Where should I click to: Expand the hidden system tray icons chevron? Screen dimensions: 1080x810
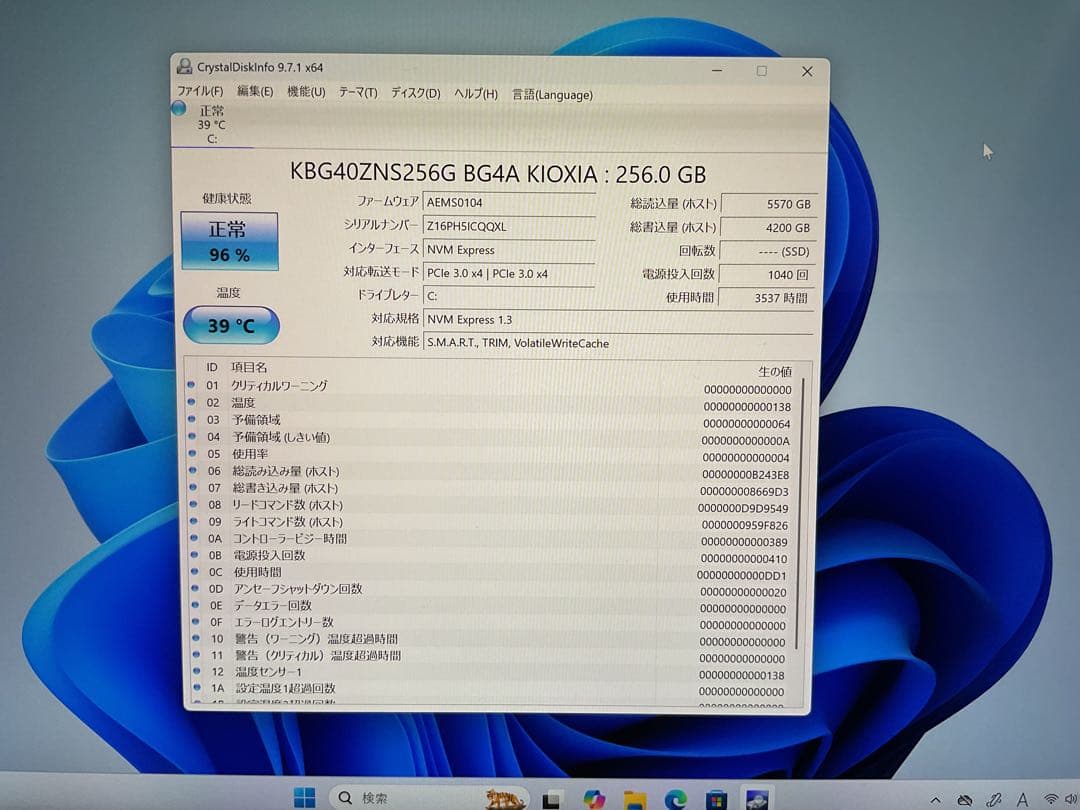[935, 799]
